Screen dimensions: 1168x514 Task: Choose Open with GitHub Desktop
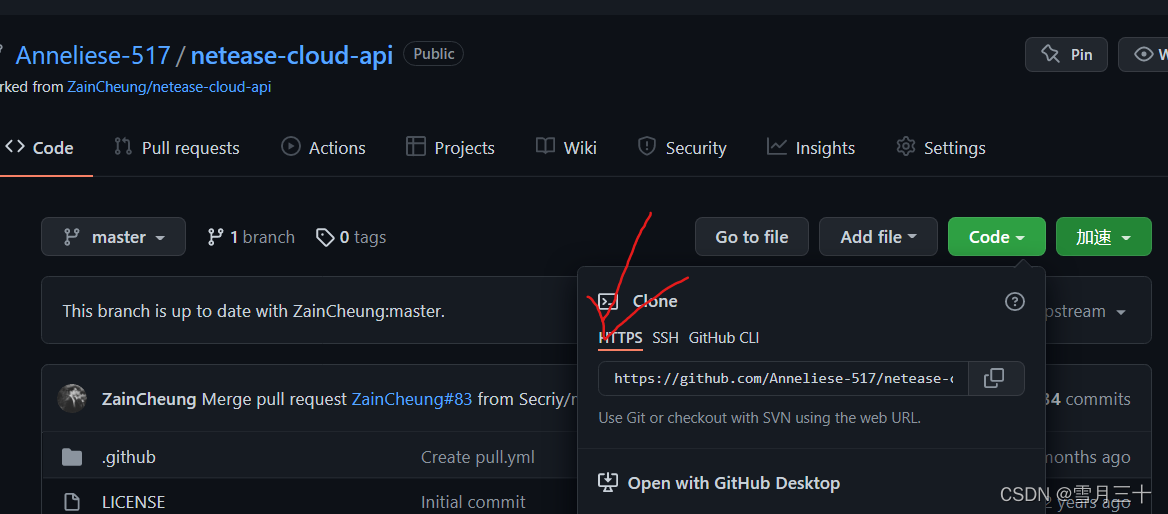[720, 483]
